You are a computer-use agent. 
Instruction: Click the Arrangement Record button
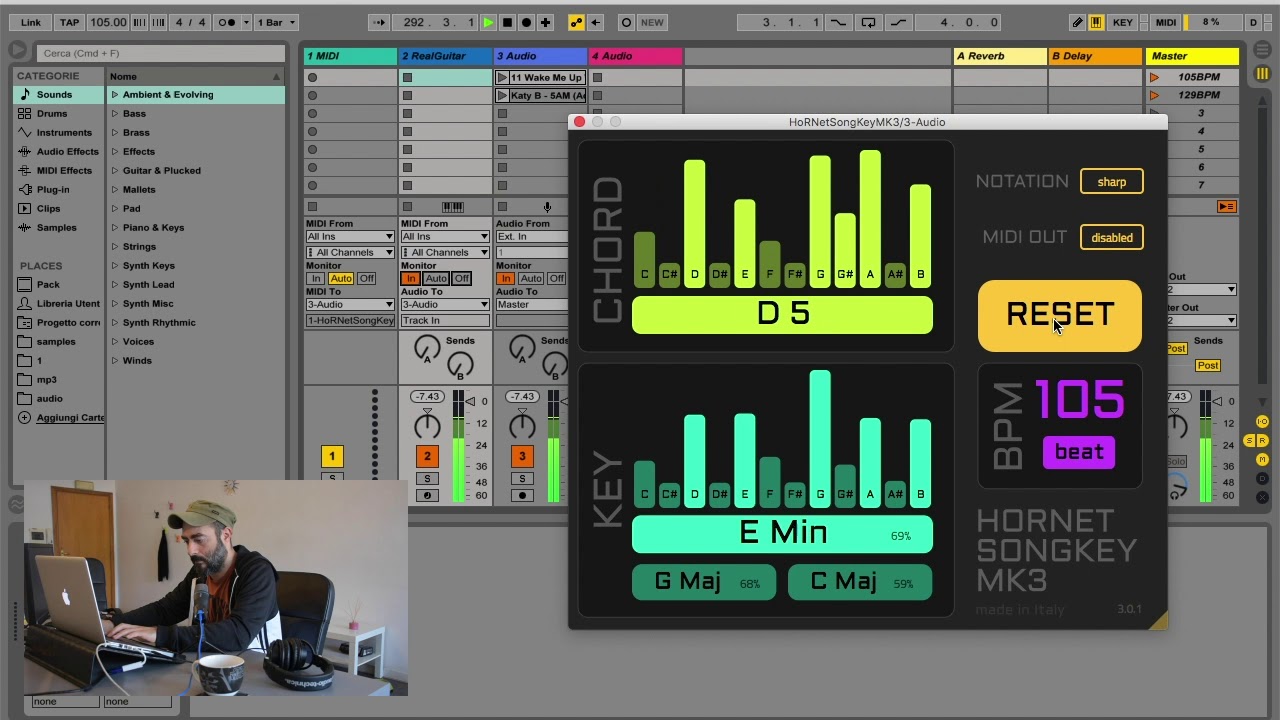tap(526, 22)
